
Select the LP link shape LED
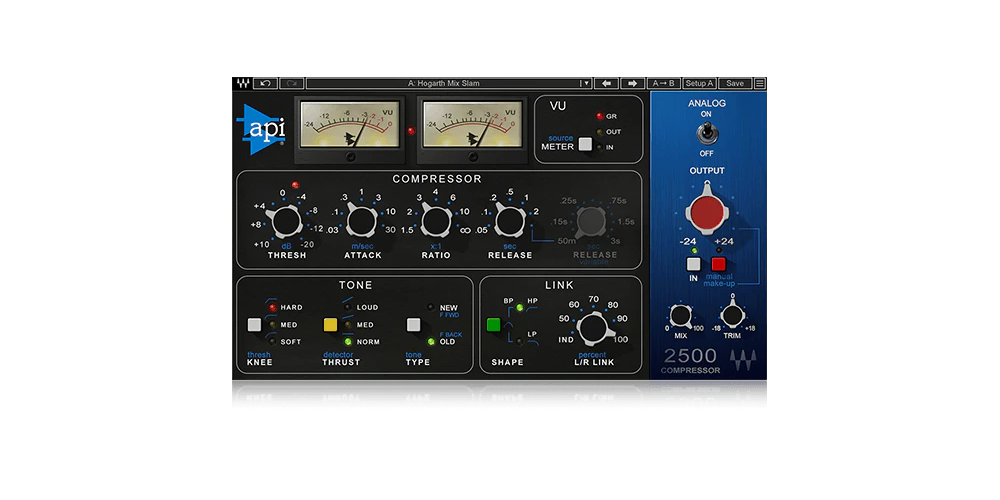point(520,341)
